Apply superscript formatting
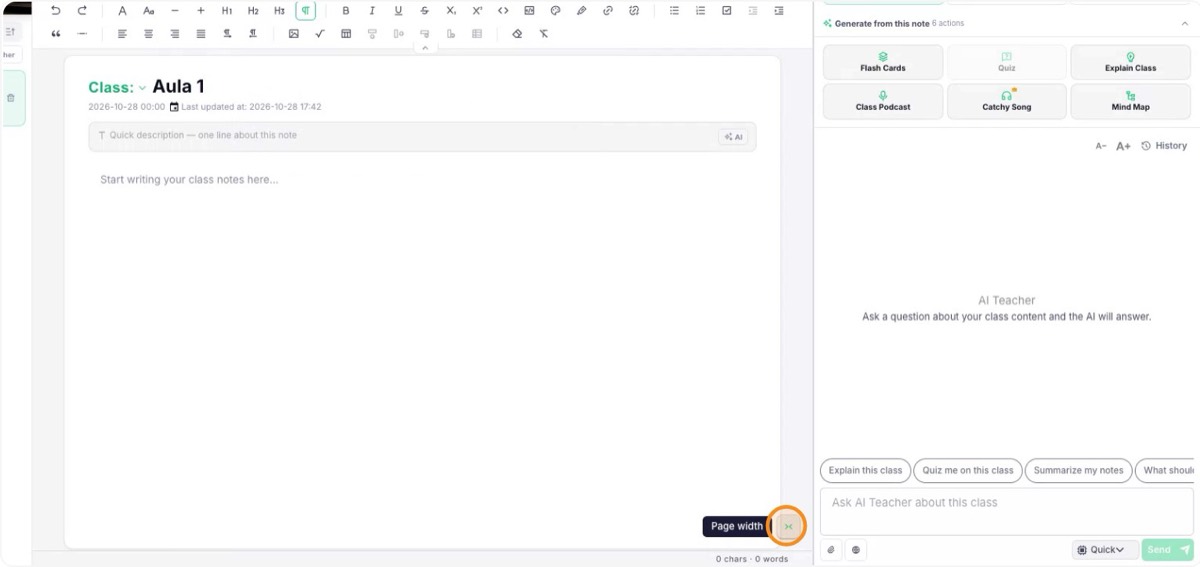 coord(477,10)
